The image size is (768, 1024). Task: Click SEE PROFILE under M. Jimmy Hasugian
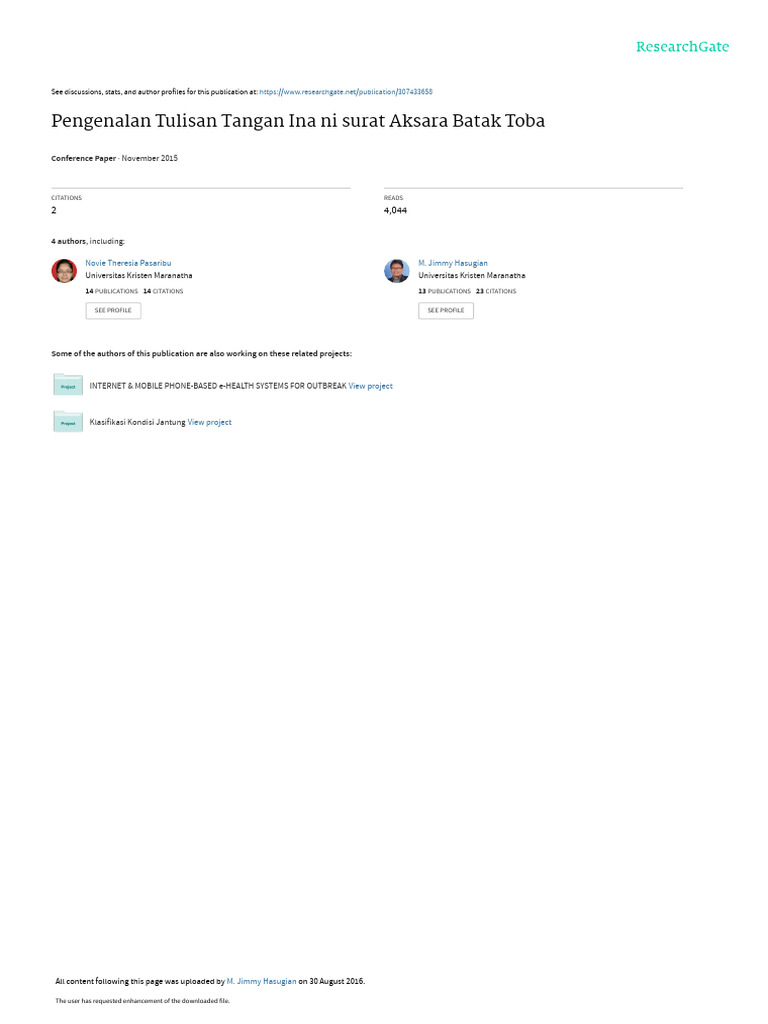point(446,310)
